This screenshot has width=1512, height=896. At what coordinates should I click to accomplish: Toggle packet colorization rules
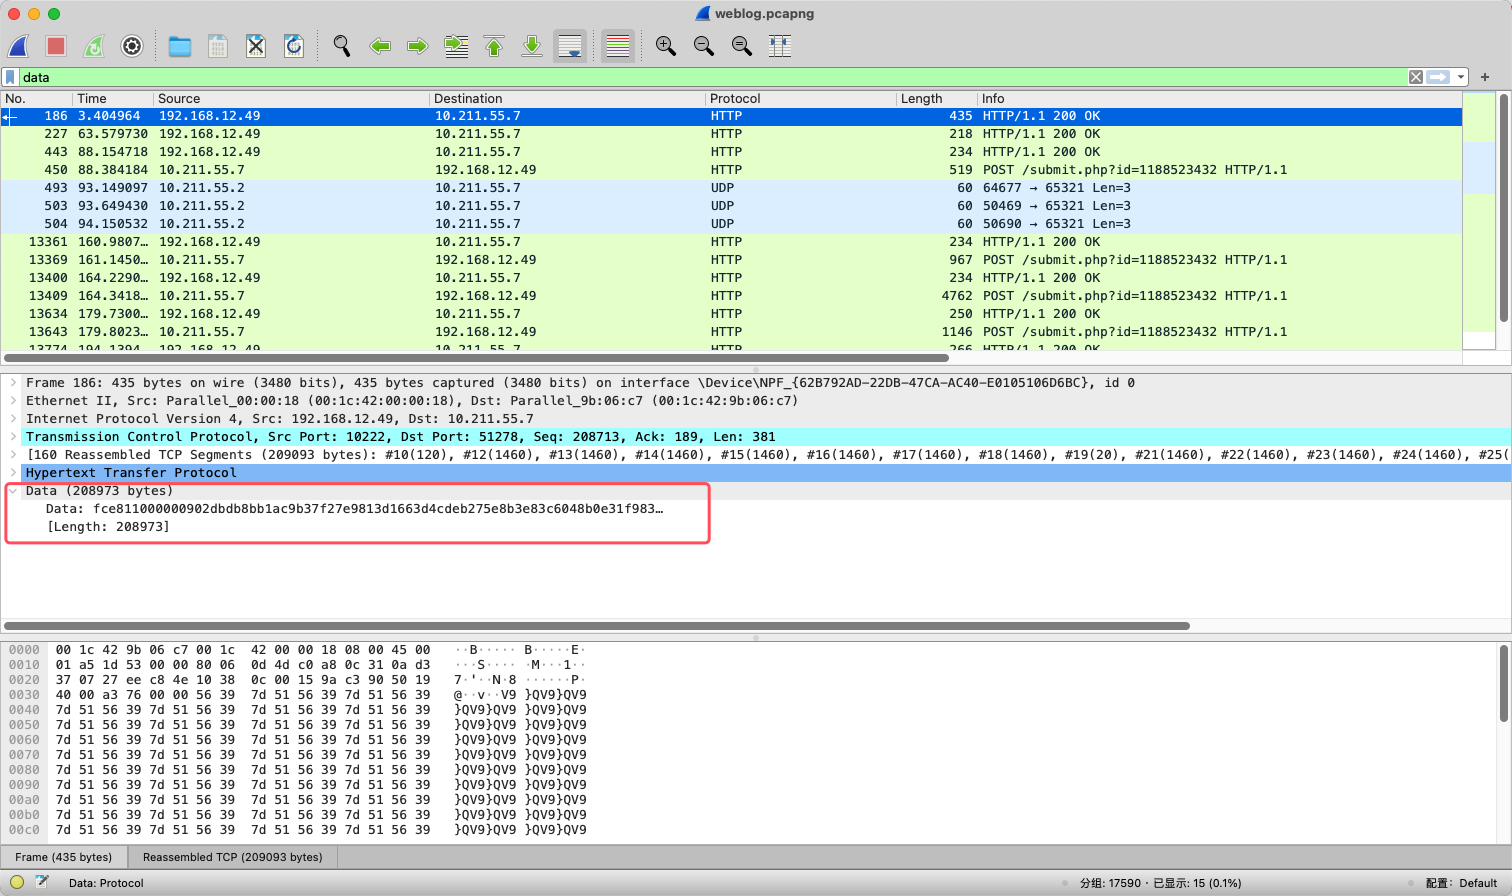click(x=618, y=46)
